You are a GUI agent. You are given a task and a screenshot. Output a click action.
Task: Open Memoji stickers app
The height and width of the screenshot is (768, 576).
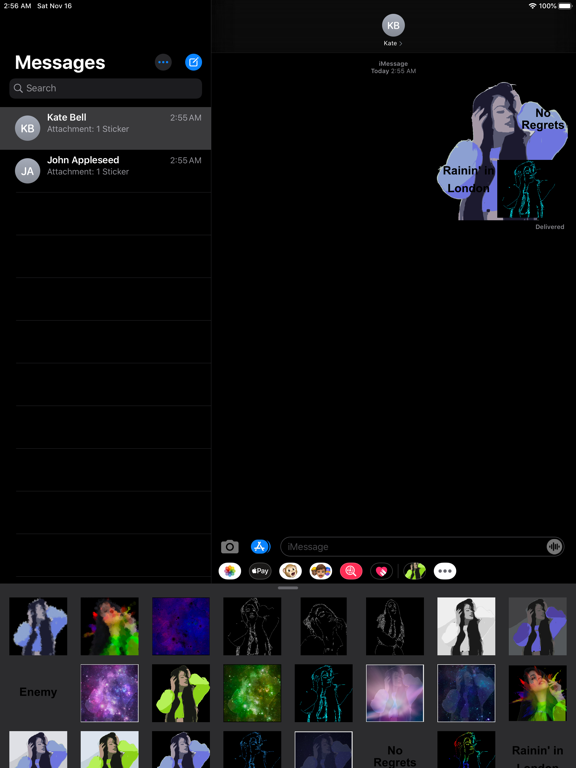(x=321, y=571)
